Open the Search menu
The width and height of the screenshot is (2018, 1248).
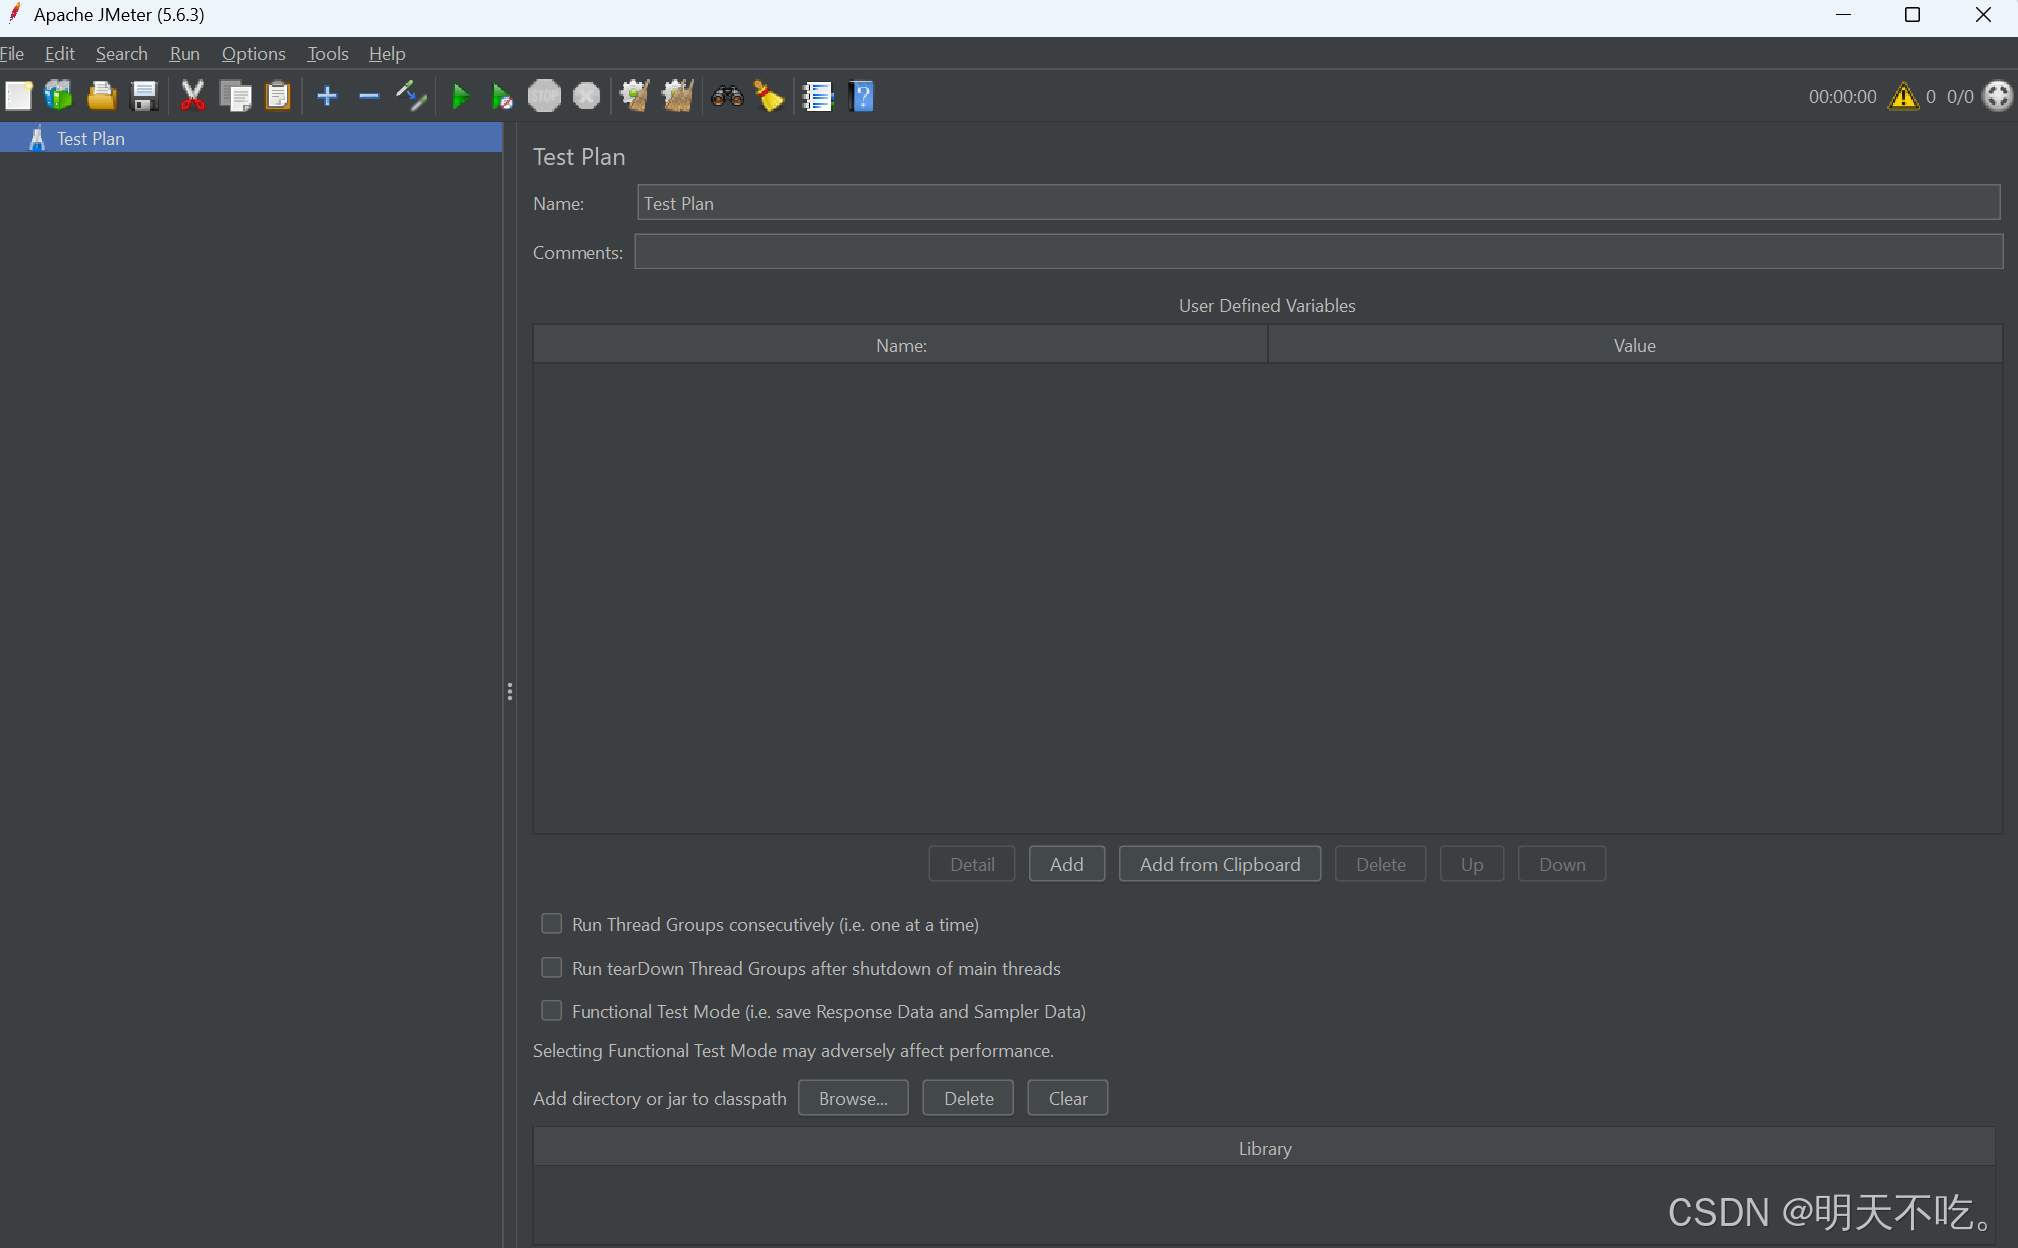coord(122,53)
